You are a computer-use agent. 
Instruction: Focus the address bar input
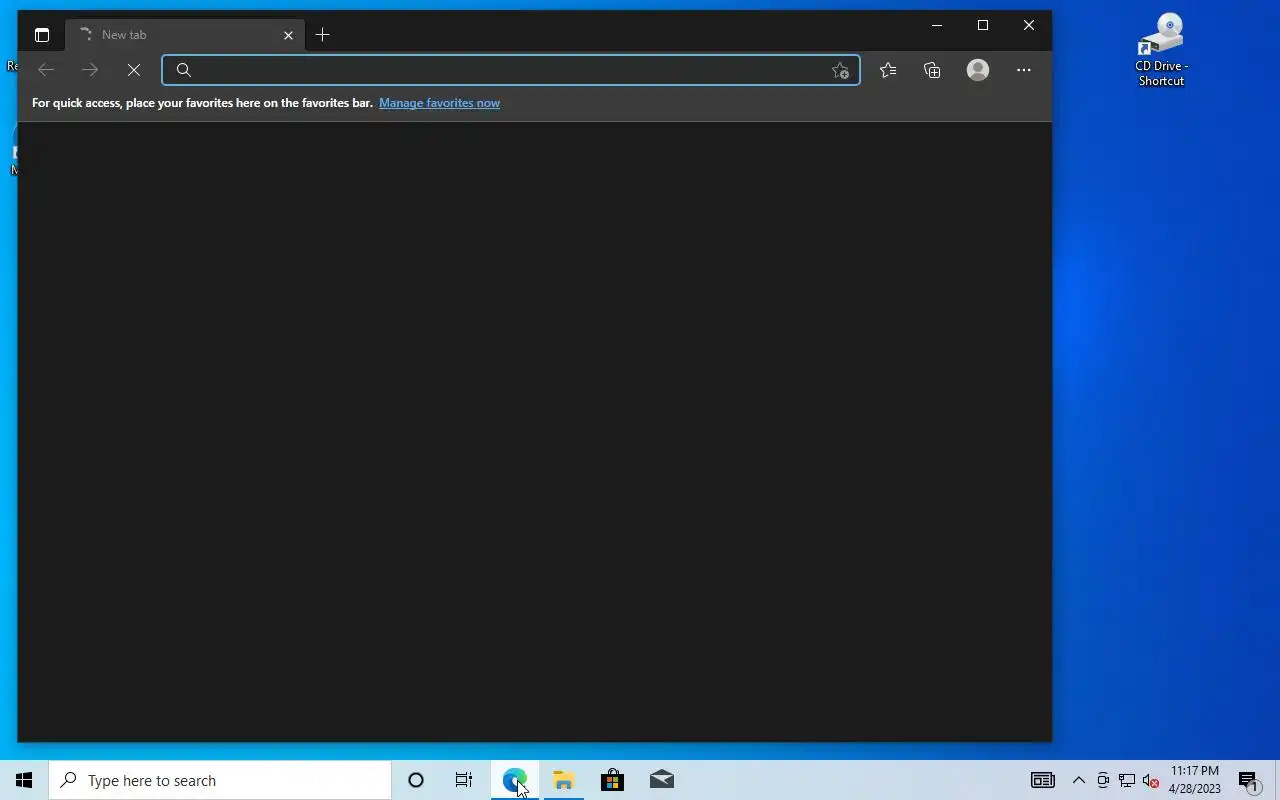click(x=511, y=70)
